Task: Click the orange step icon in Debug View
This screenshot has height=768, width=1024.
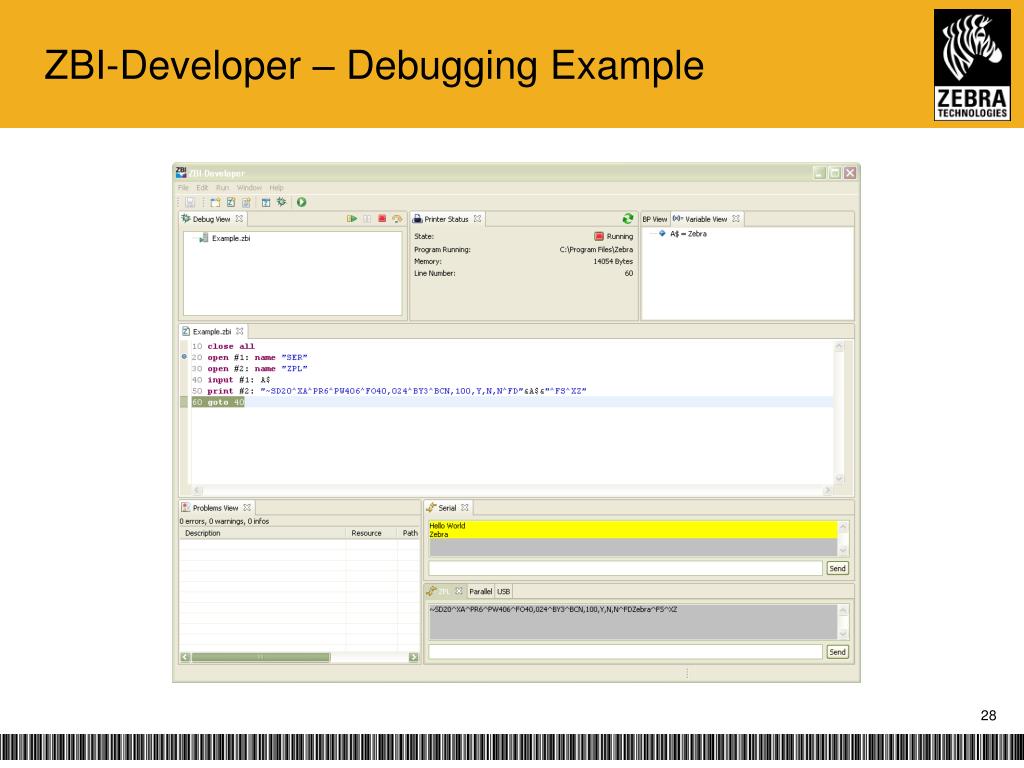Action: 397,219
